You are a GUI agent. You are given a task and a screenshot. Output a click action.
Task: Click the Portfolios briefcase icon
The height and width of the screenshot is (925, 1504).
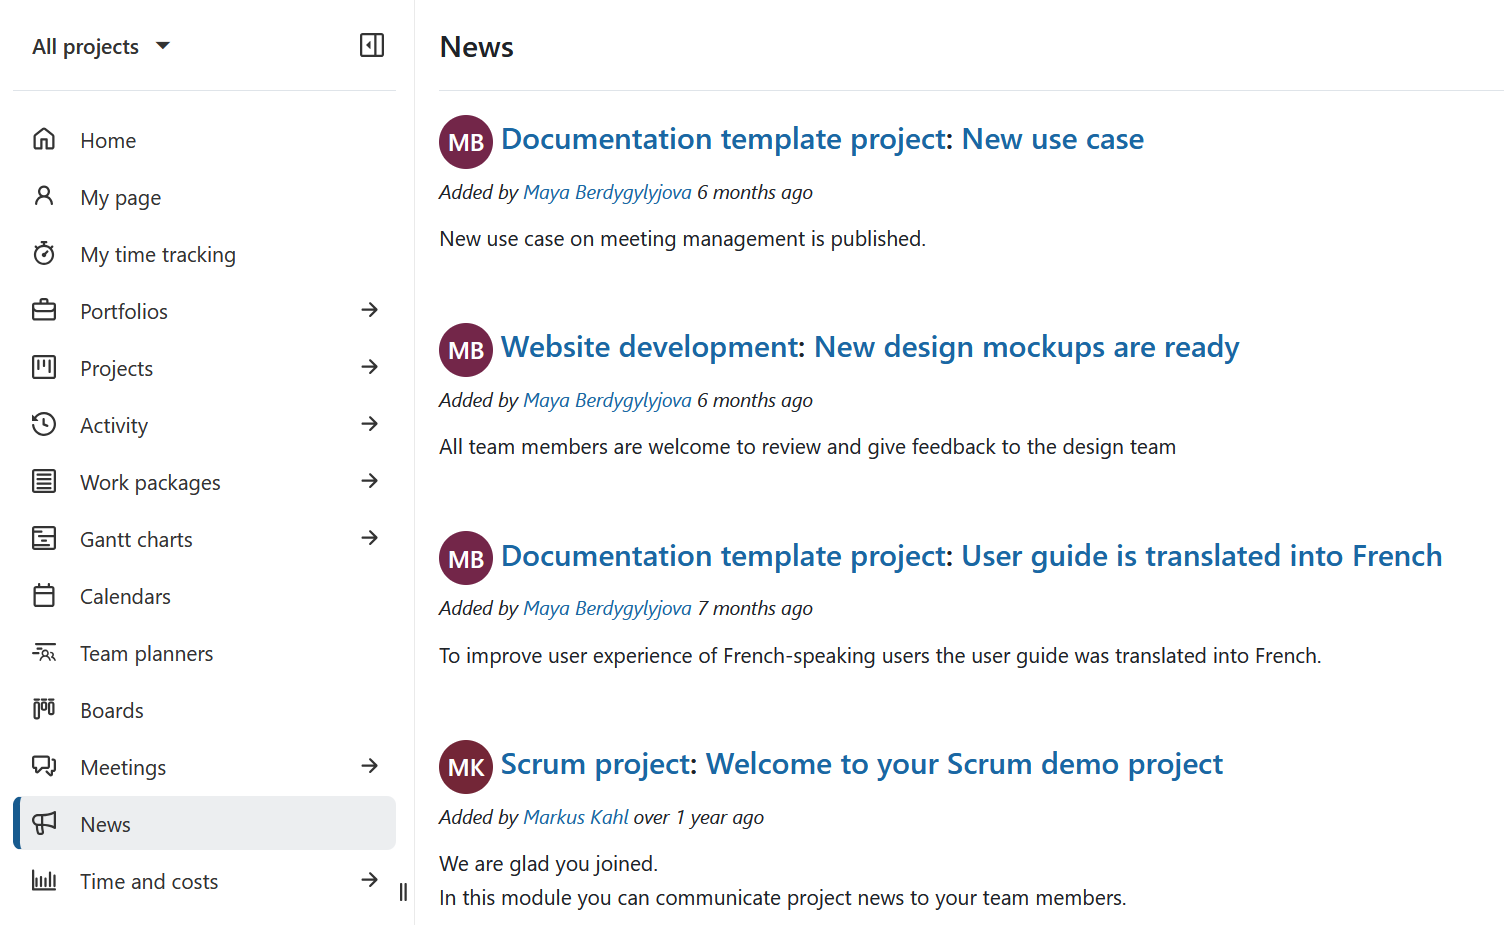[44, 310]
